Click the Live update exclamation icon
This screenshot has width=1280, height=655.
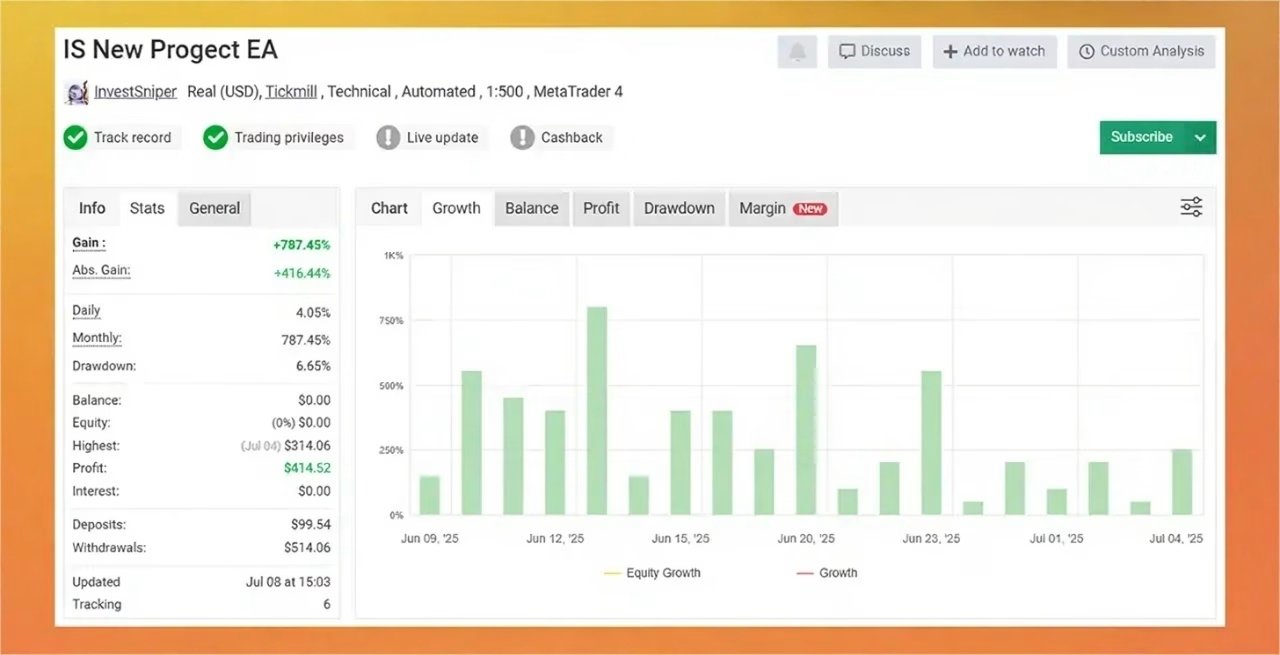coord(388,138)
